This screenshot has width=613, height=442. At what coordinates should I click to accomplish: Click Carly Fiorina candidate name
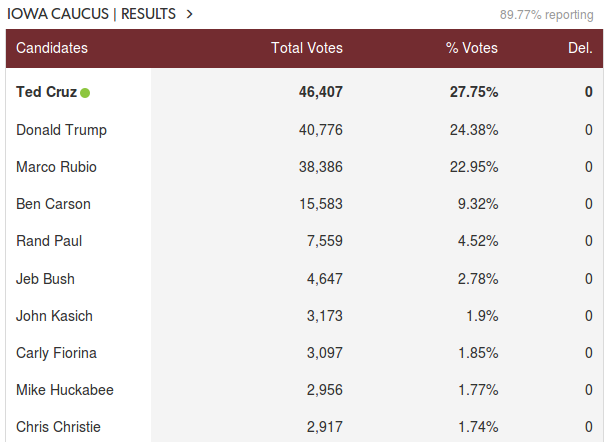pos(56,353)
